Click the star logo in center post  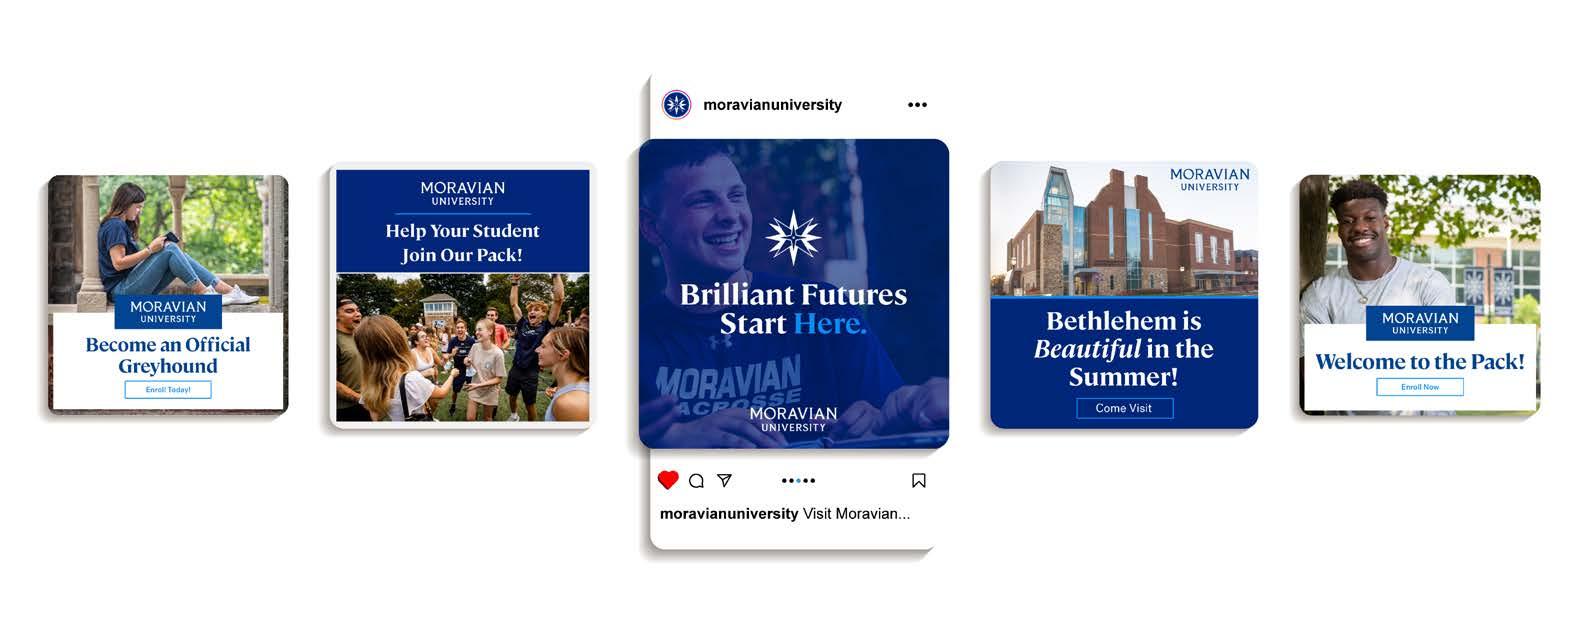pos(793,238)
